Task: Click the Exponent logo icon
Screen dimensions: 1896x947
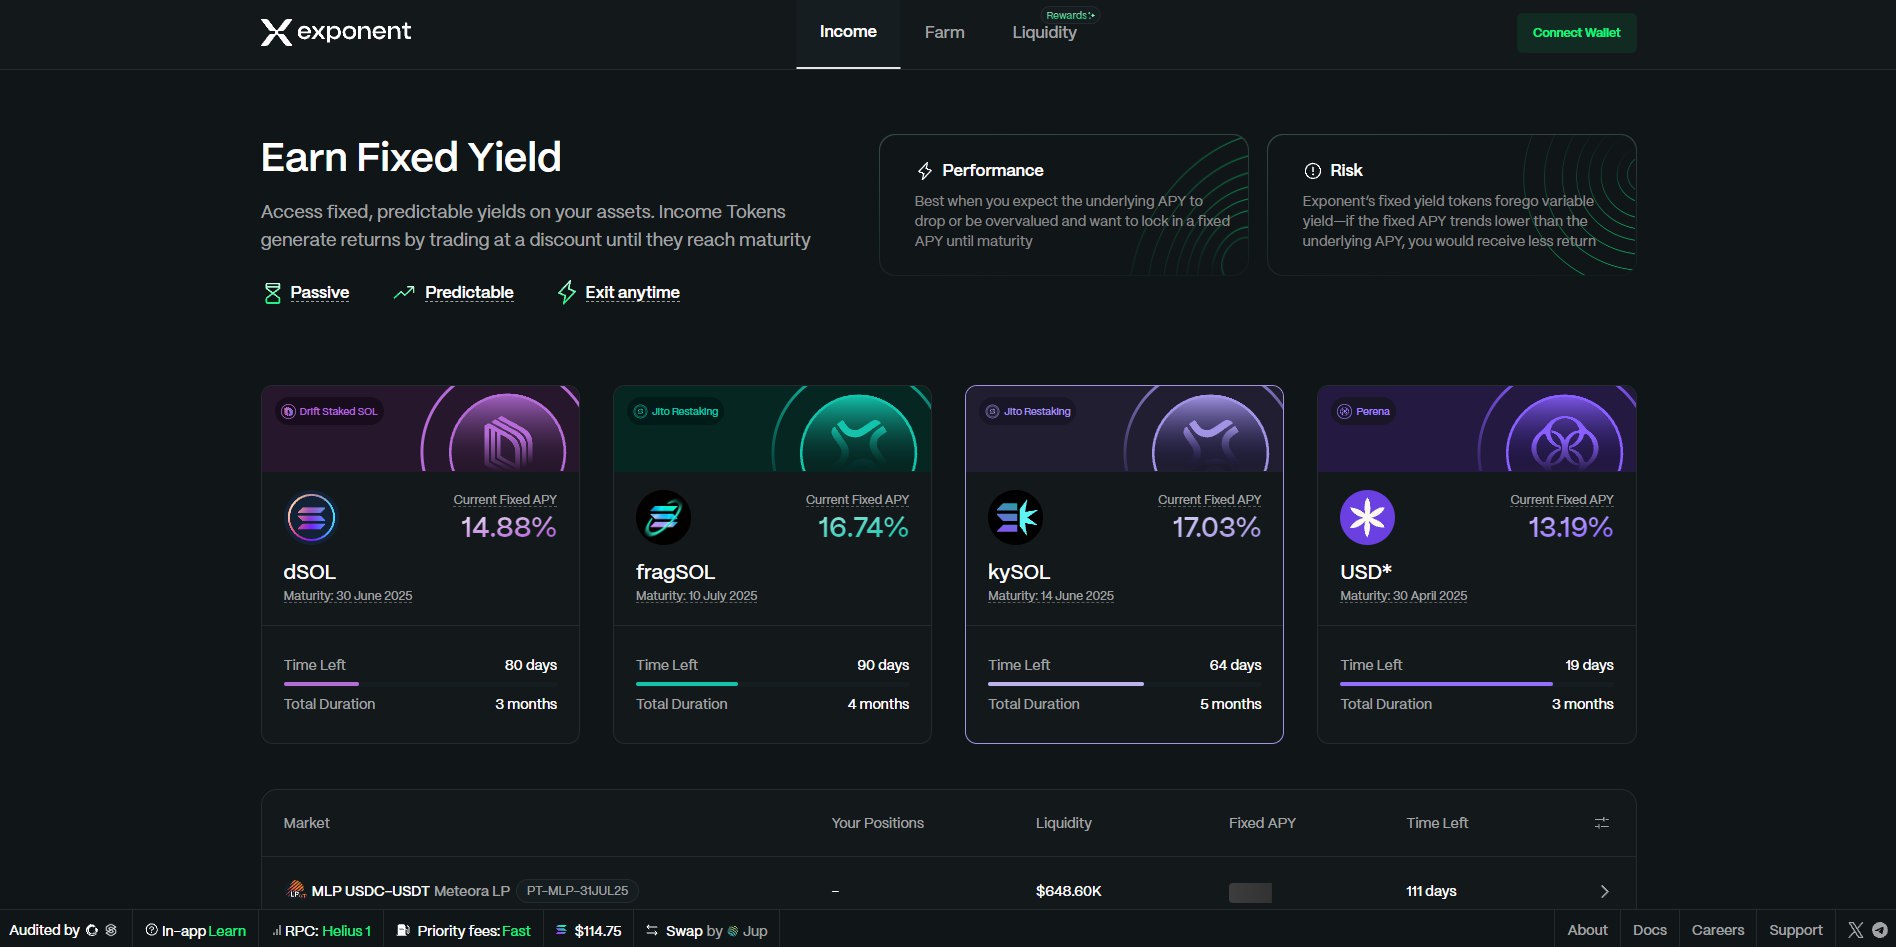Action: coord(276,32)
